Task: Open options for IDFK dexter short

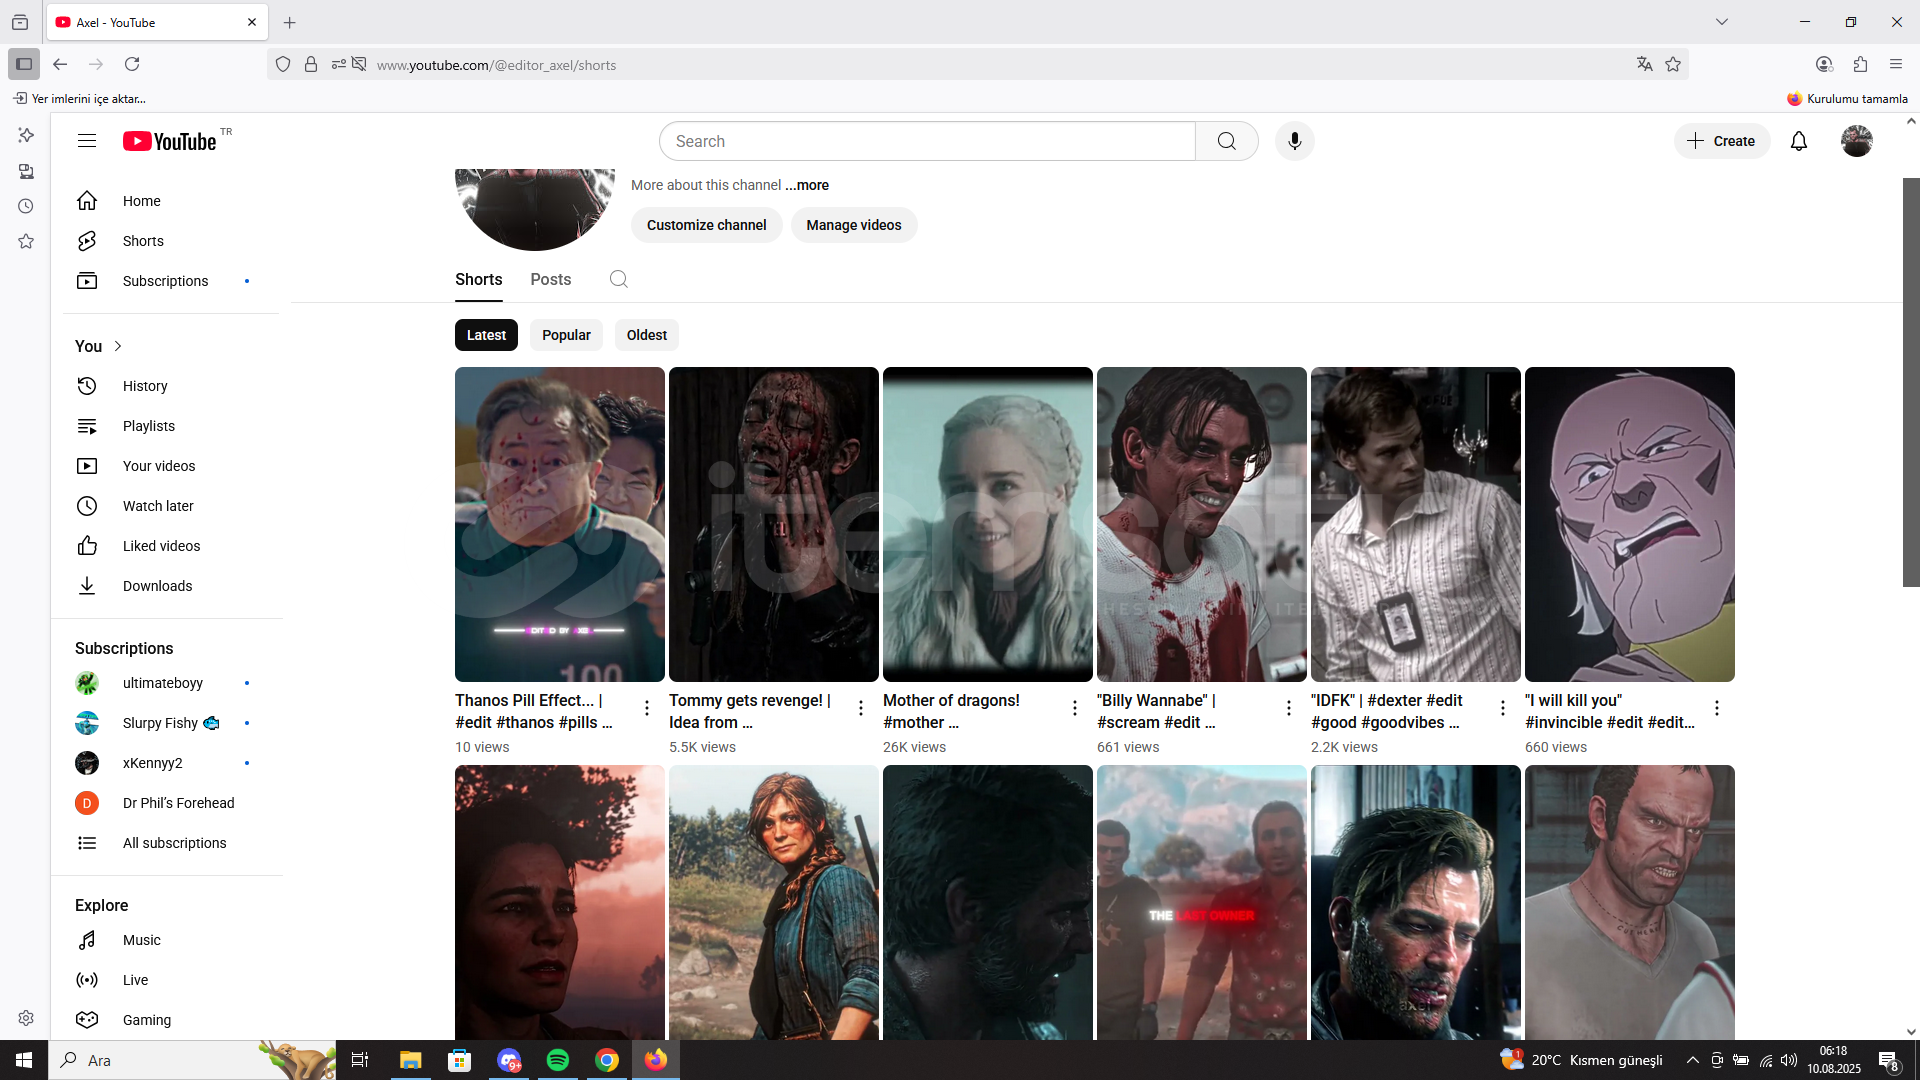Action: point(1503,708)
